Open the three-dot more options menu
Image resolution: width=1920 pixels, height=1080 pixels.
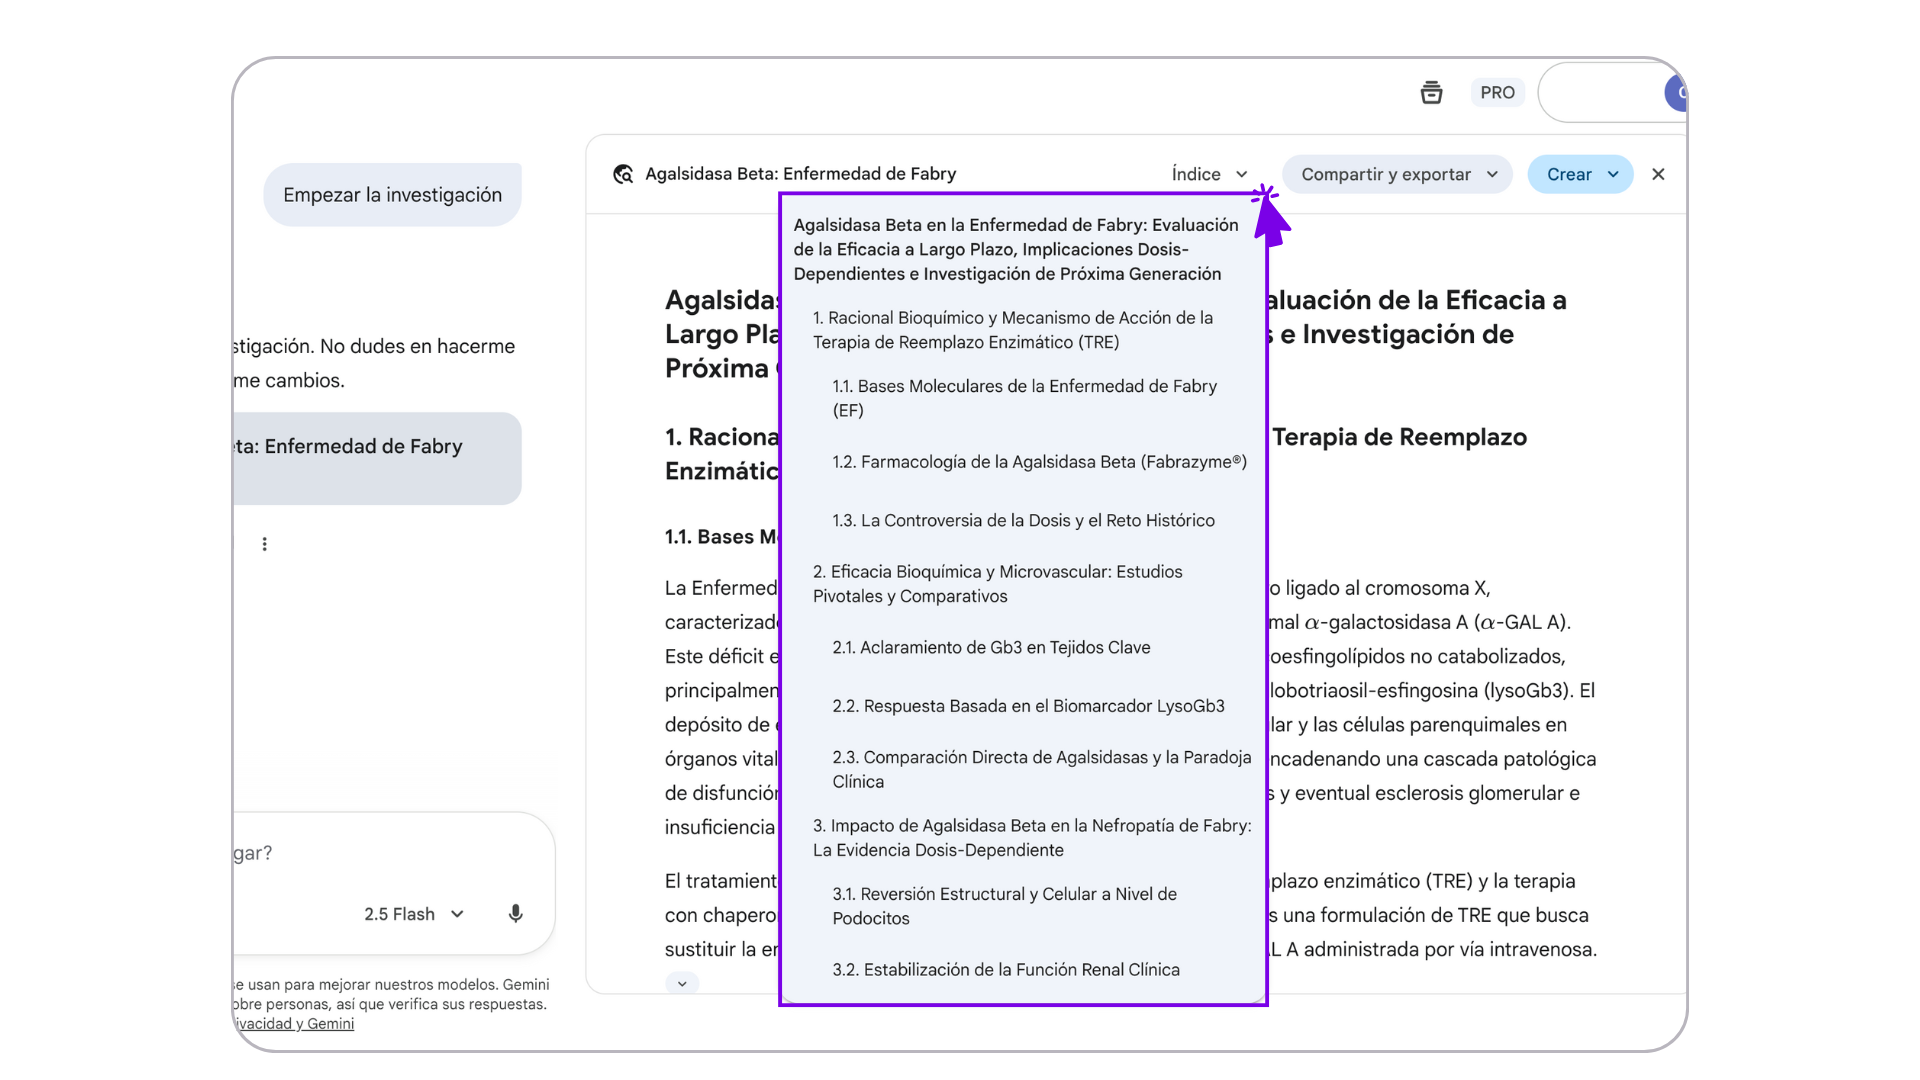[264, 544]
